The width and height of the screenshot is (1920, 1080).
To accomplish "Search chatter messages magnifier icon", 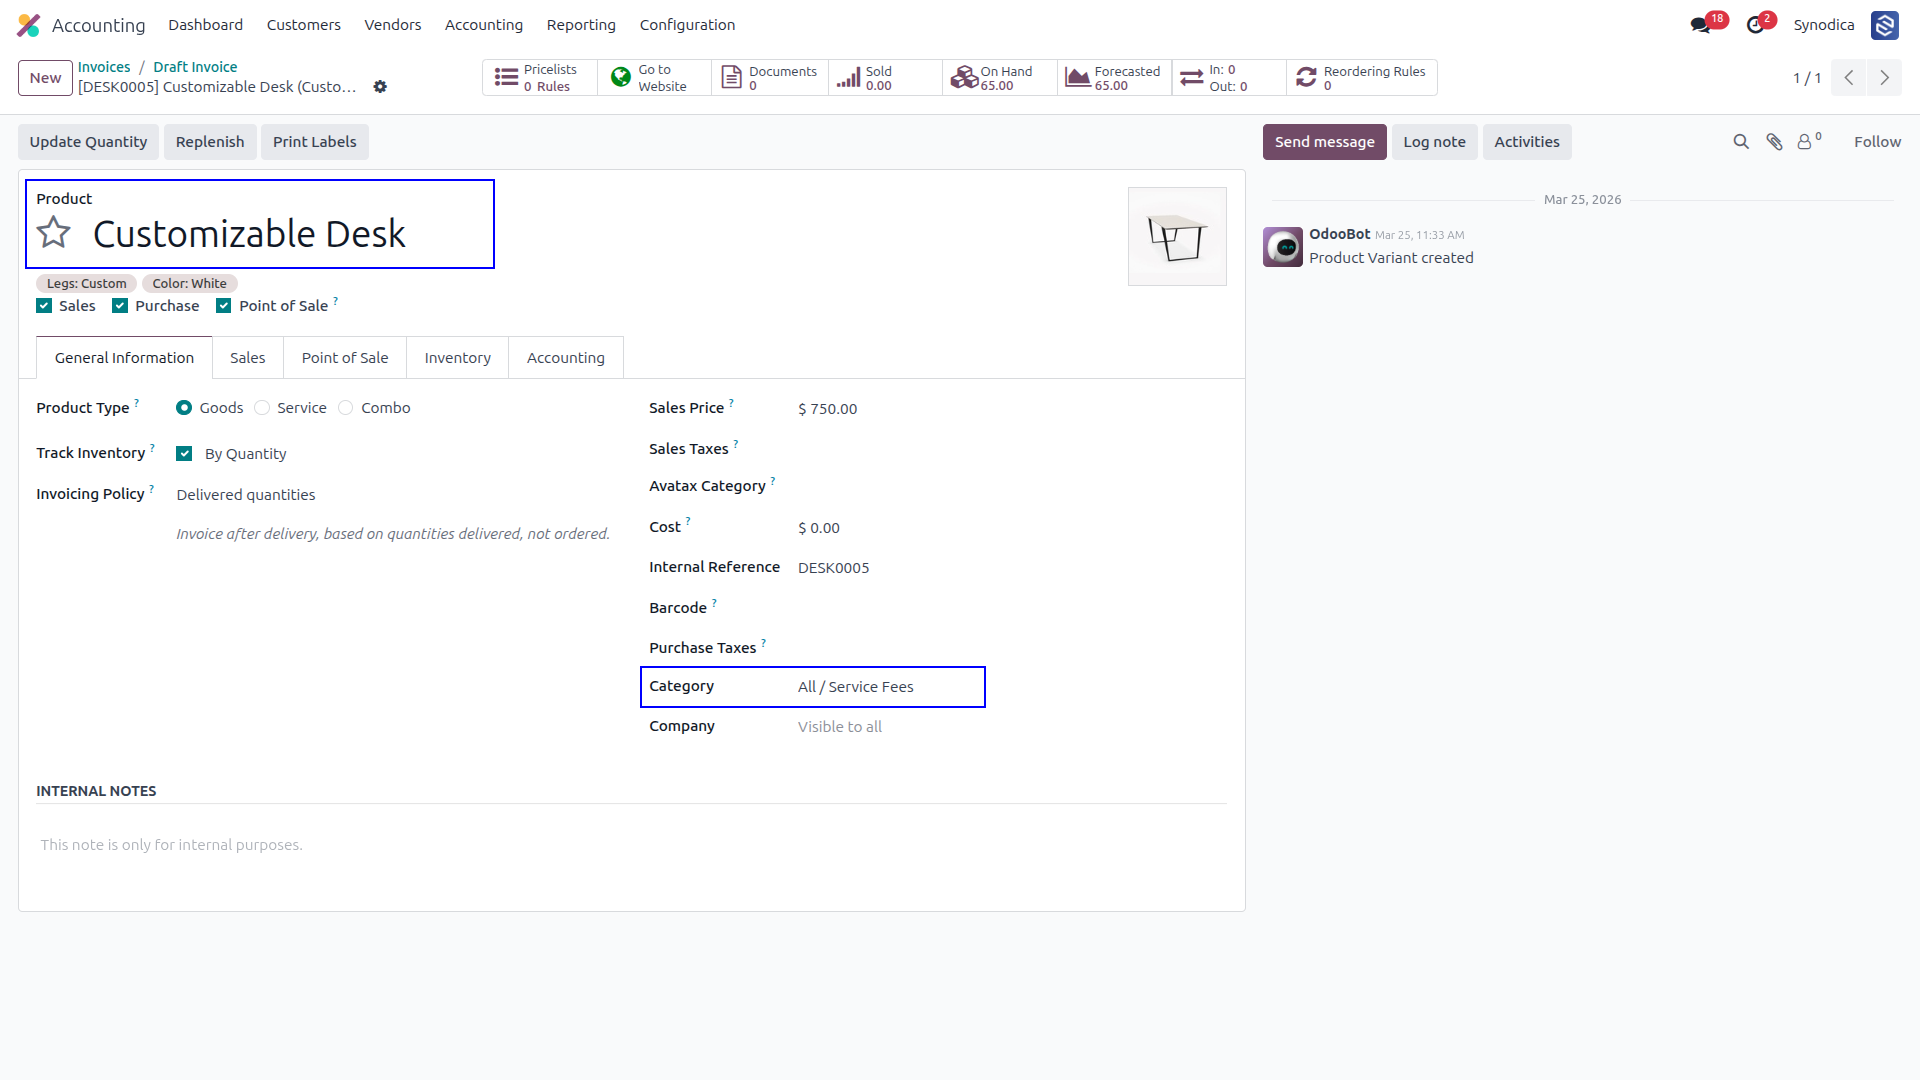I will [1741, 142].
